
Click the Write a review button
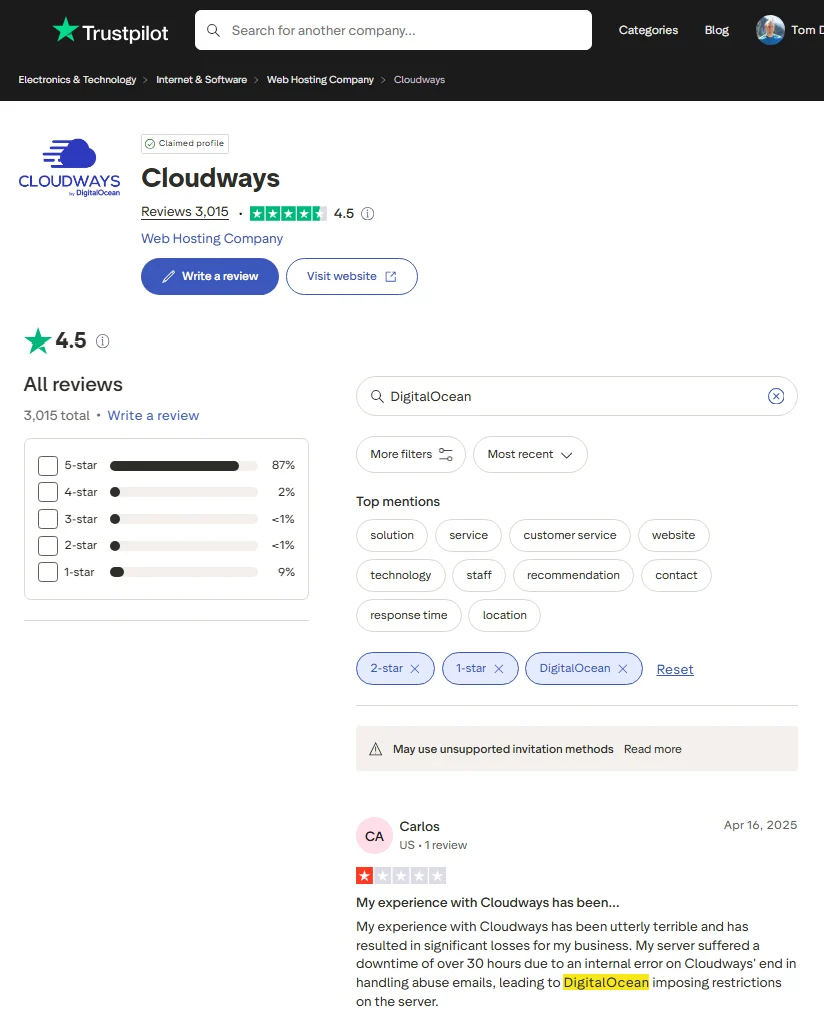[x=209, y=277]
